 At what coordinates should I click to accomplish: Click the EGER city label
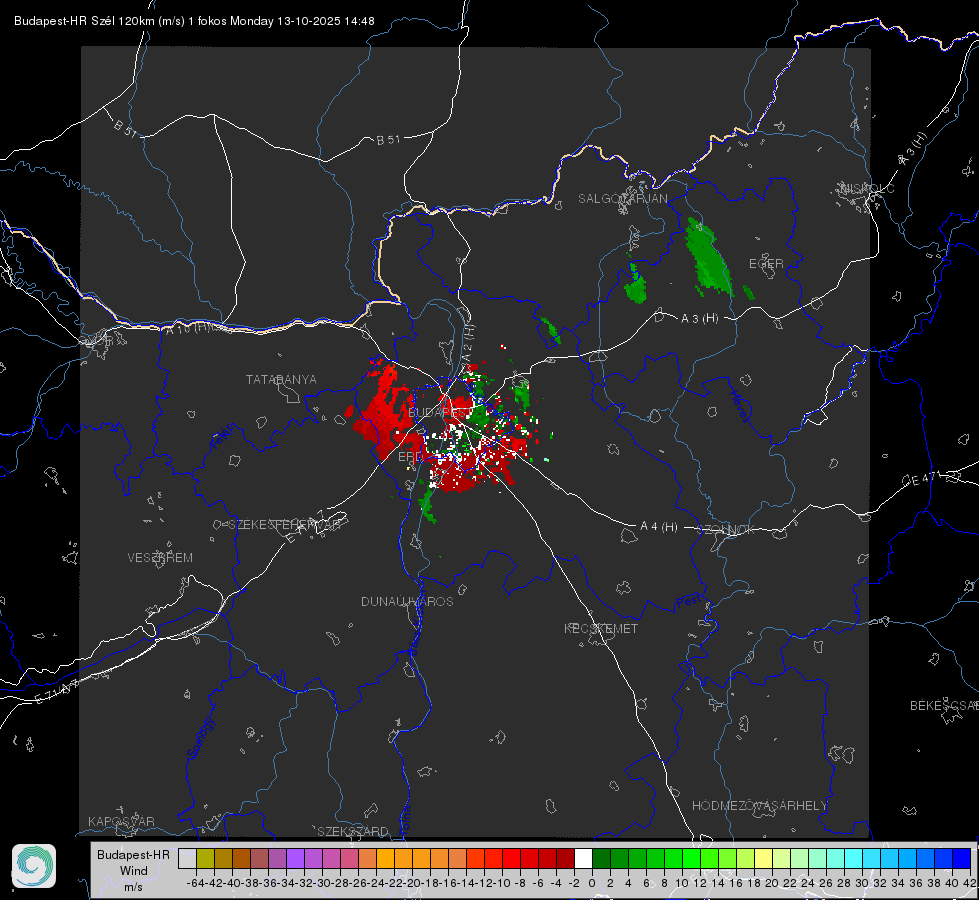click(x=766, y=264)
